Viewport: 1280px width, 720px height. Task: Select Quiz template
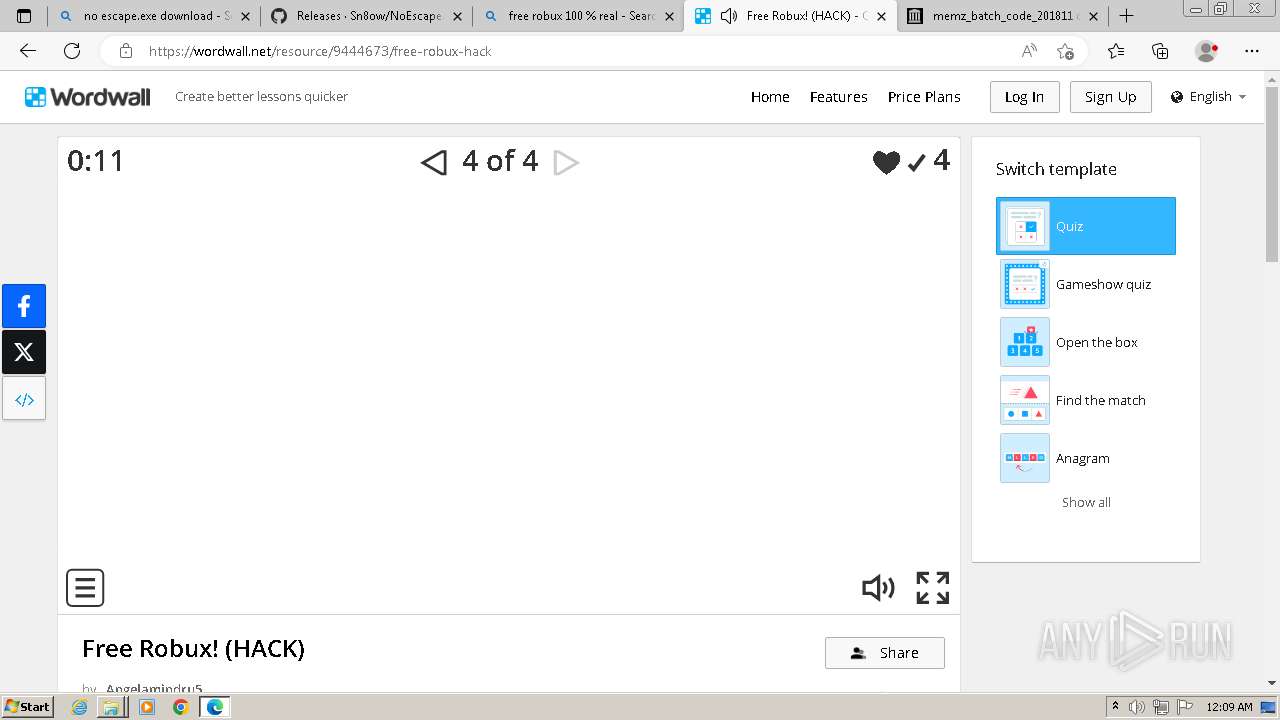click(x=1086, y=226)
